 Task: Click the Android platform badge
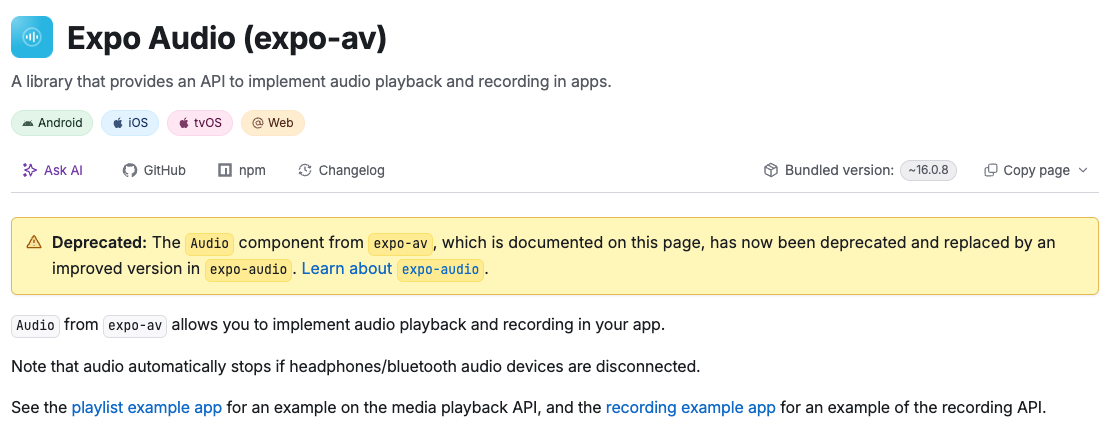[x=52, y=123]
